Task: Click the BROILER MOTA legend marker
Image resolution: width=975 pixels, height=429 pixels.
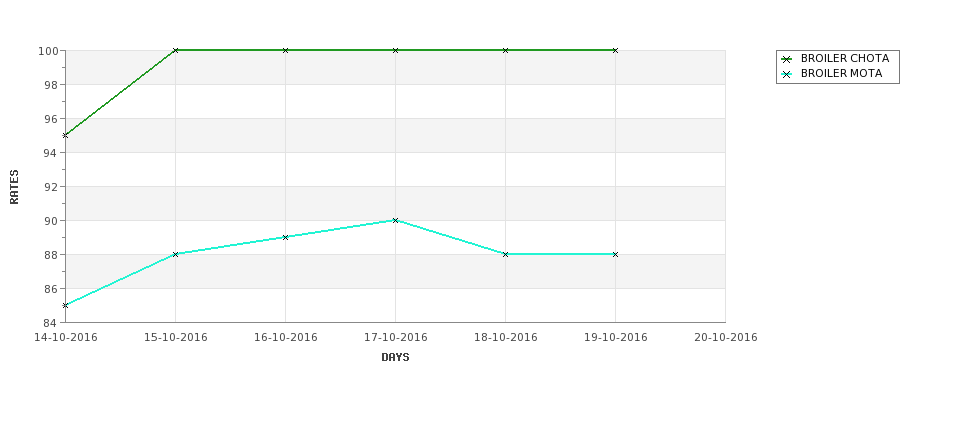Action: click(x=787, y=74)
